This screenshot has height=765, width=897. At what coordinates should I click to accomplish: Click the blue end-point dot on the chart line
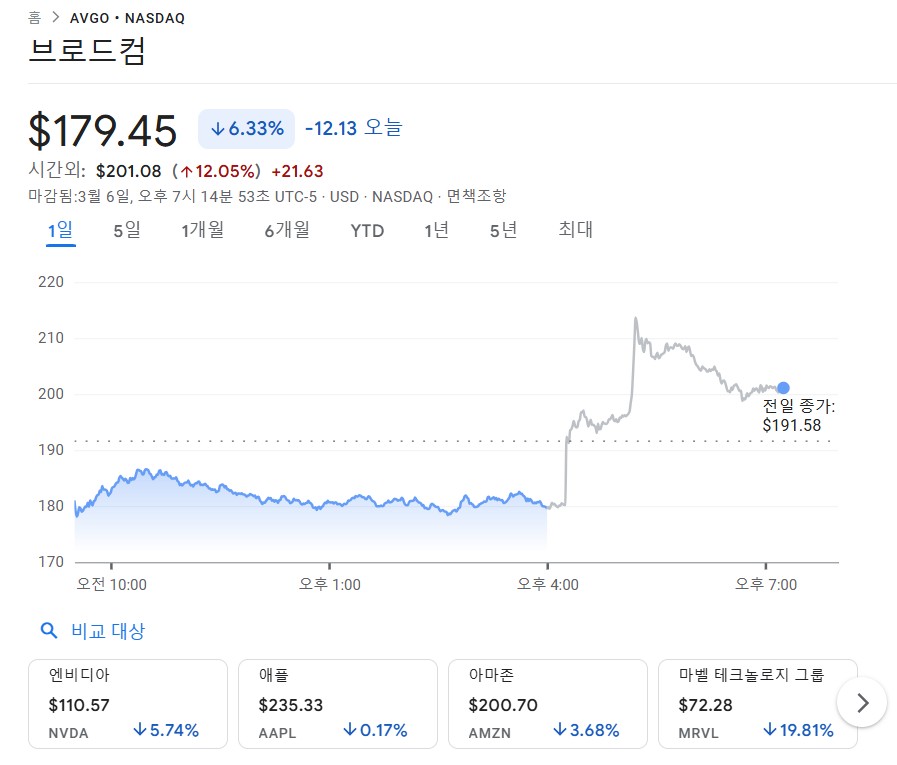tap(783, 388)
